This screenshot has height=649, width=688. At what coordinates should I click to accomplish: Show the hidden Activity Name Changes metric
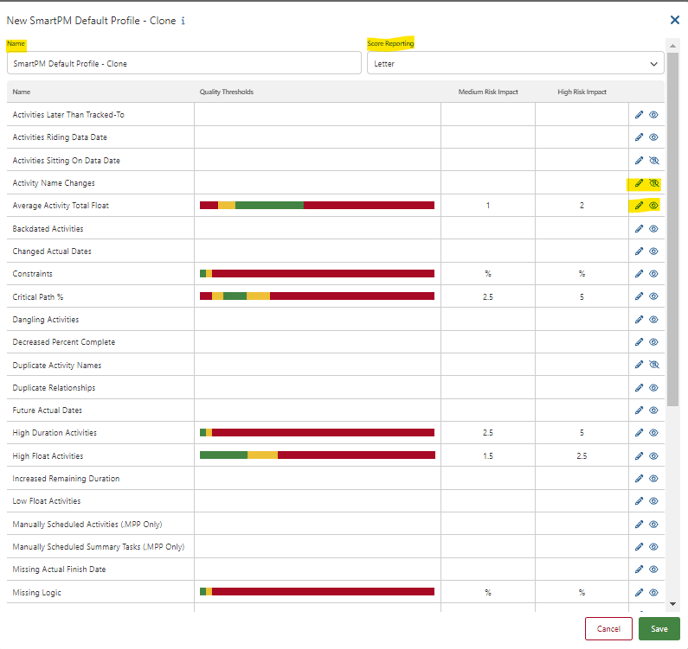tap(654, 183)
